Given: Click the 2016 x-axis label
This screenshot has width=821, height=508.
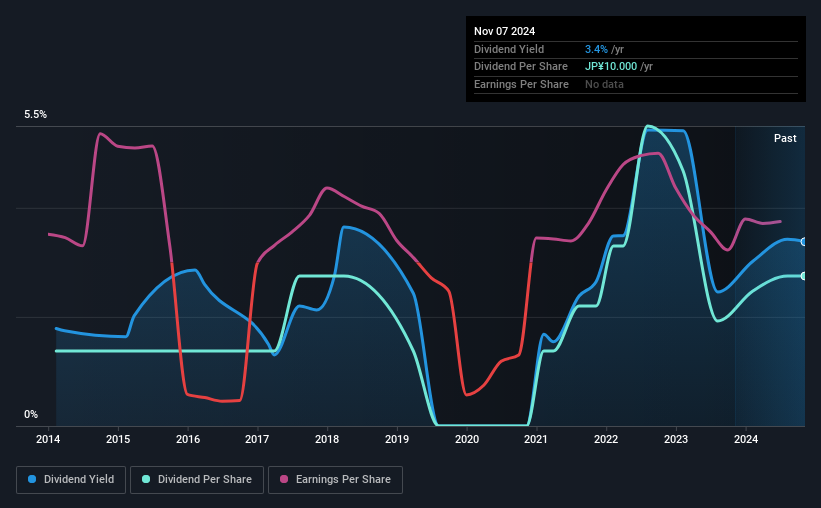Looking at the screenshot, I should click(x=187, y=439).
